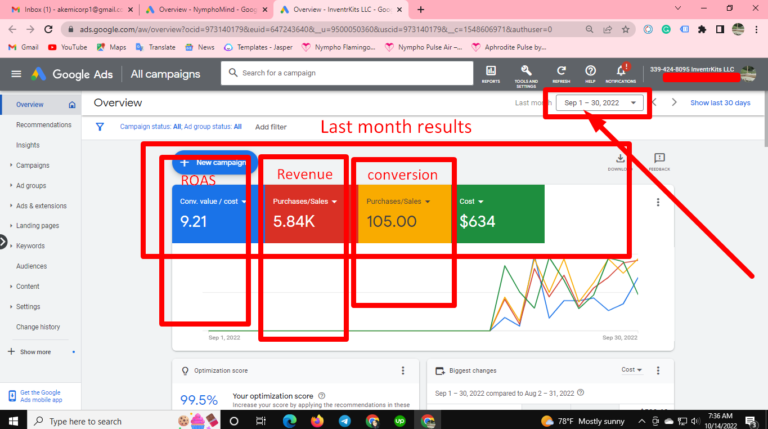Click the Show last 30 days link
Viewport: 768px width, 429px height.
pos(720,103)
